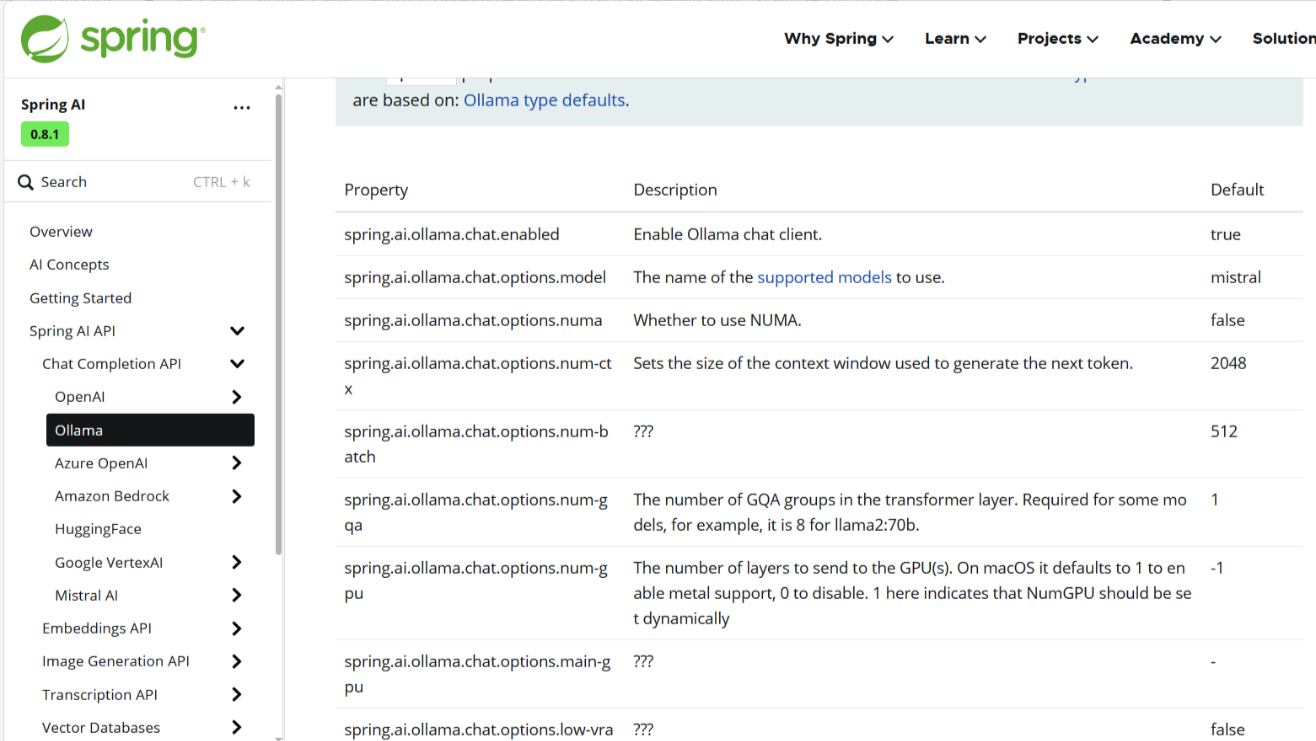Open the Getting Started page

click(x=80, y=298)
